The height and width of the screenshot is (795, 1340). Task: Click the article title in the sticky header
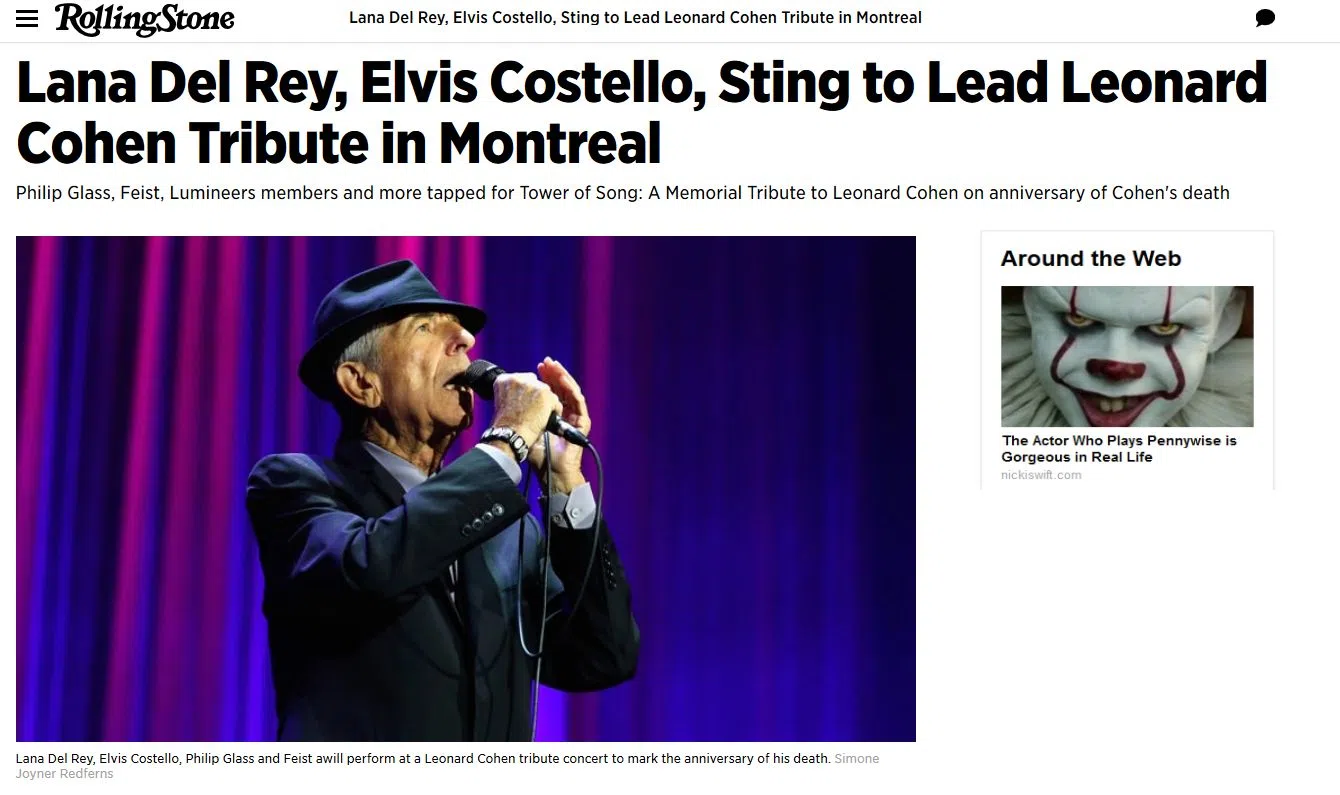click(635, 18)
